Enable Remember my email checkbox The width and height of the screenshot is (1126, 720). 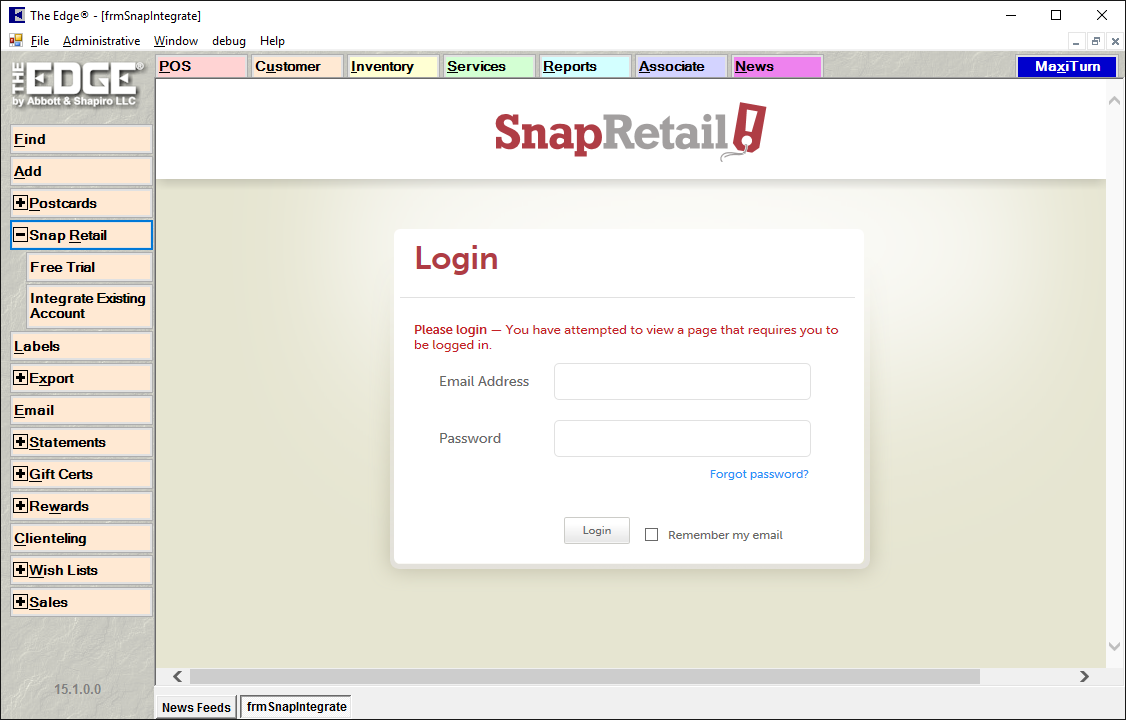652,535
